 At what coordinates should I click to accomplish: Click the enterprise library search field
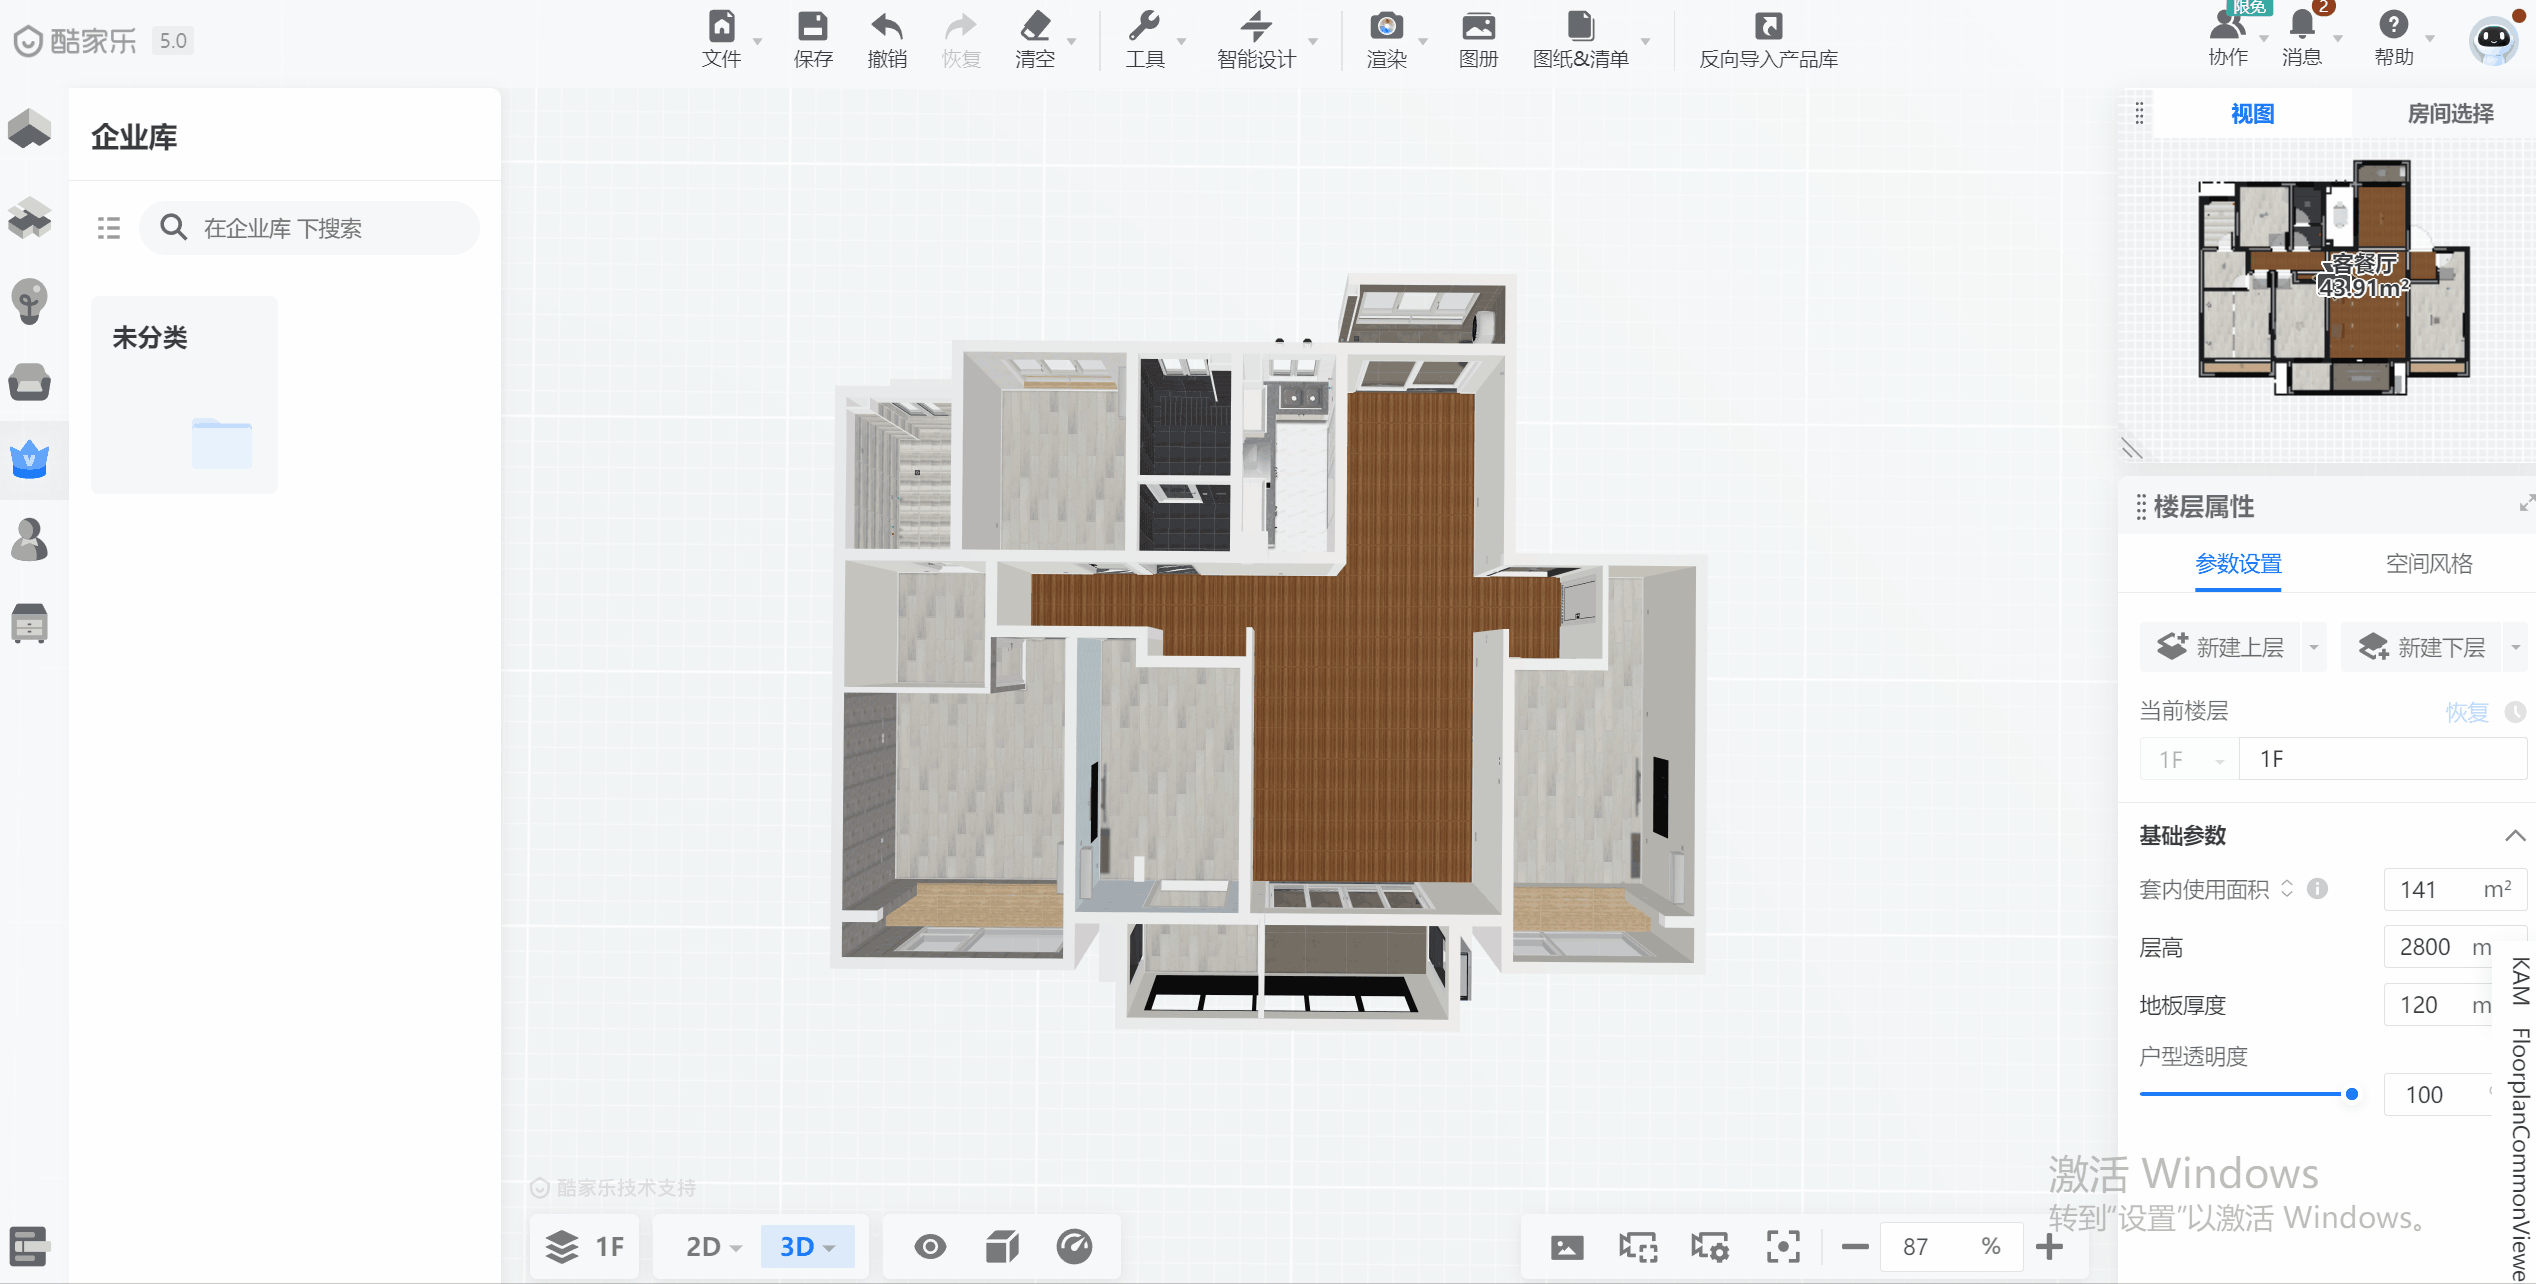tap(310, 229)
